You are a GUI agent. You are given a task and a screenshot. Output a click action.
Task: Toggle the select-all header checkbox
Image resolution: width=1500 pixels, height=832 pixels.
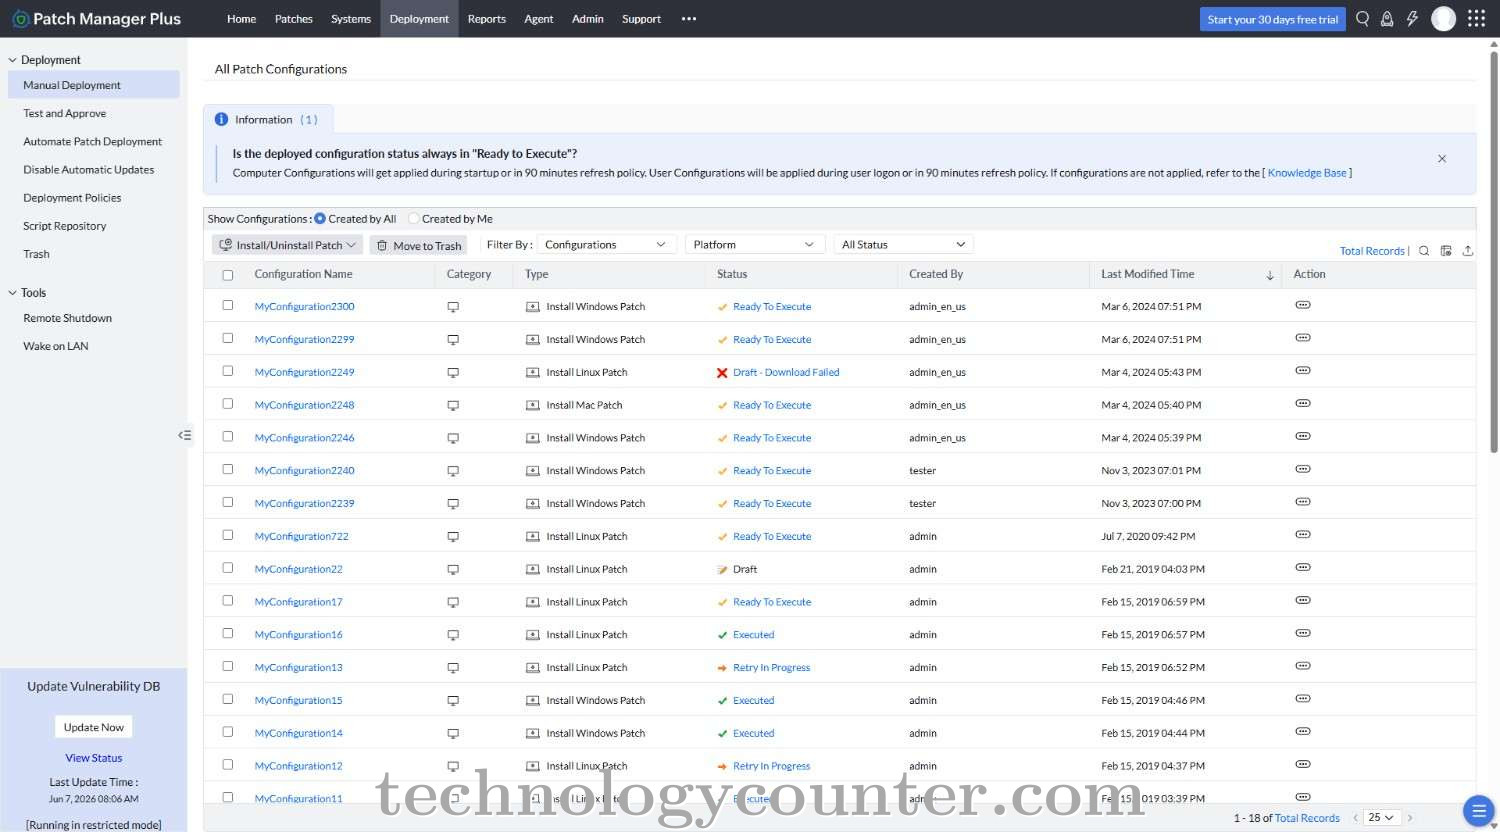[228, 275]
